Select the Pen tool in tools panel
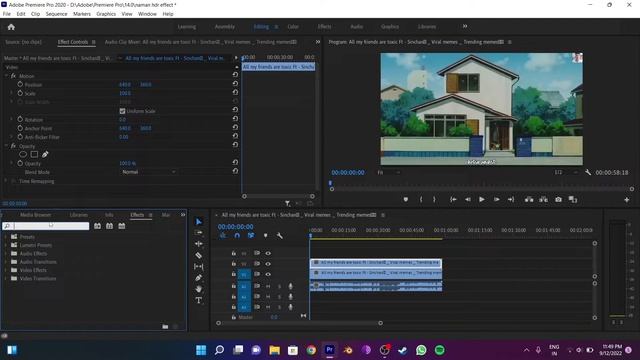This screenshot has height=360, width=640. click(x=199, y=278)
